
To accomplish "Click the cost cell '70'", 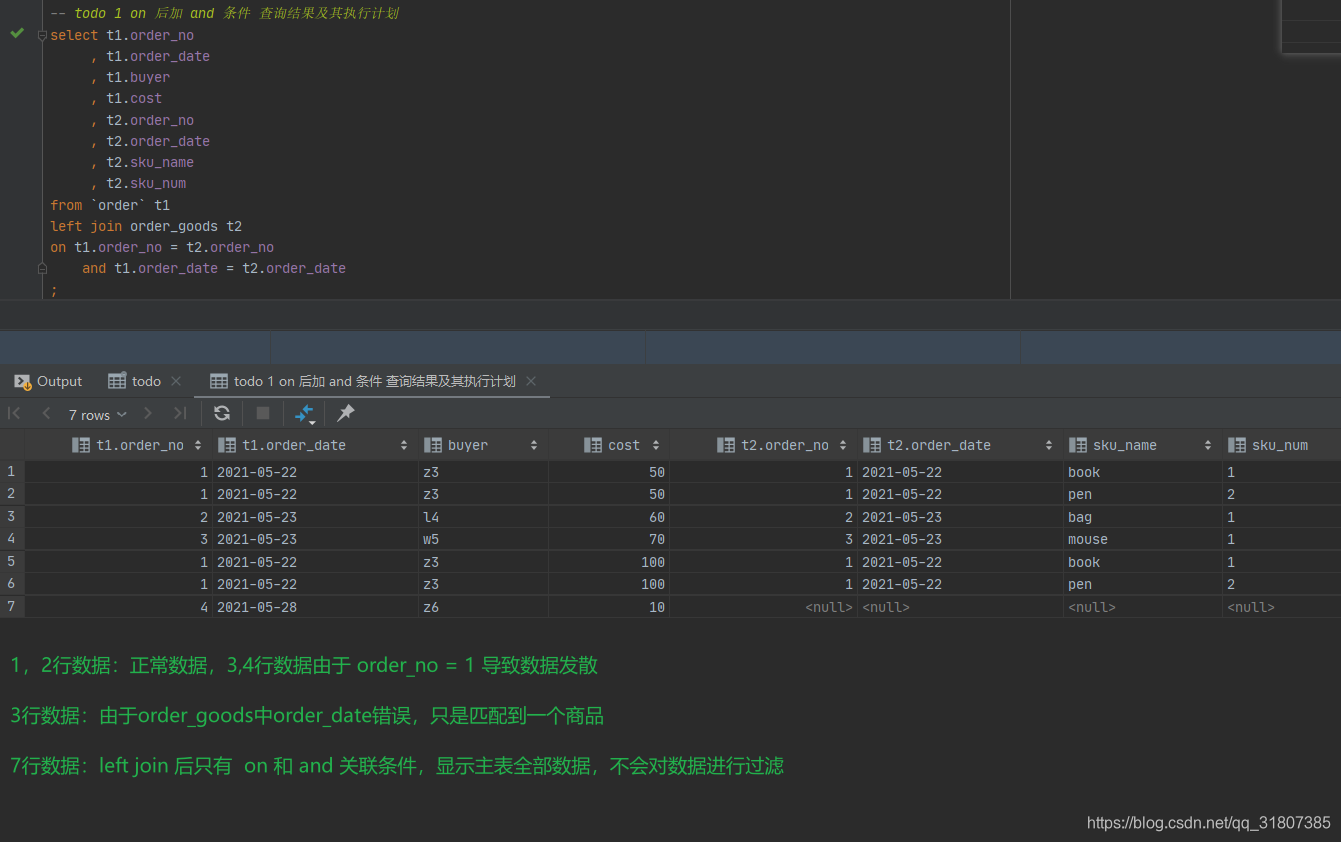I will point(608,539).
